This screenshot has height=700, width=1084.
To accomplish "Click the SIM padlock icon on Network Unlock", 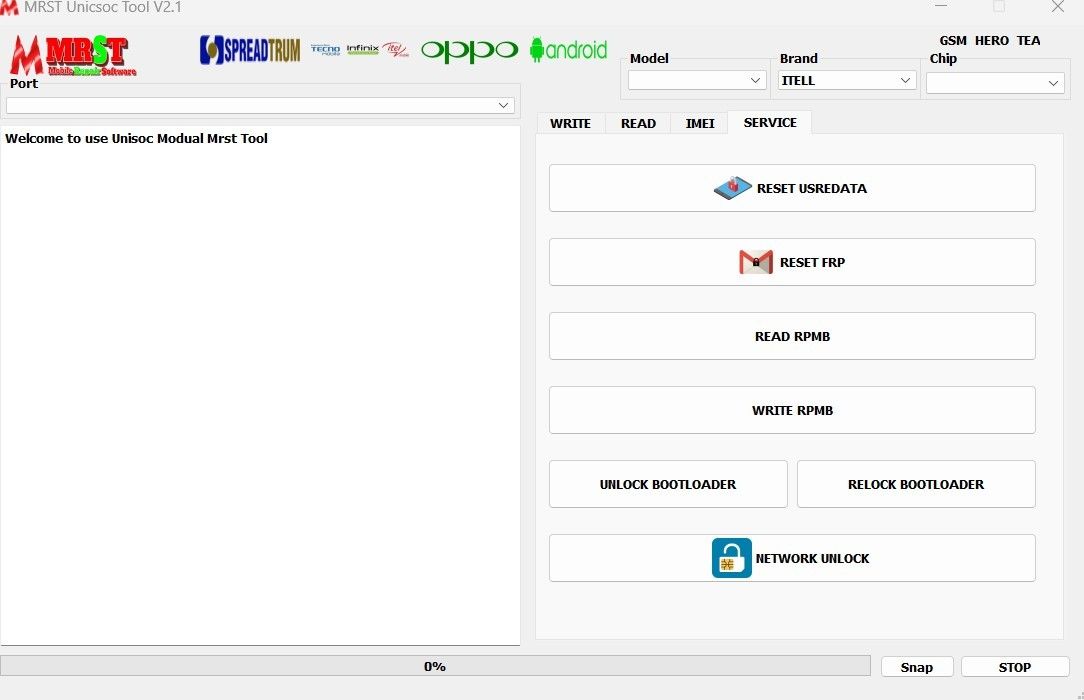I will pyautogui.click(x=731, y=558).
